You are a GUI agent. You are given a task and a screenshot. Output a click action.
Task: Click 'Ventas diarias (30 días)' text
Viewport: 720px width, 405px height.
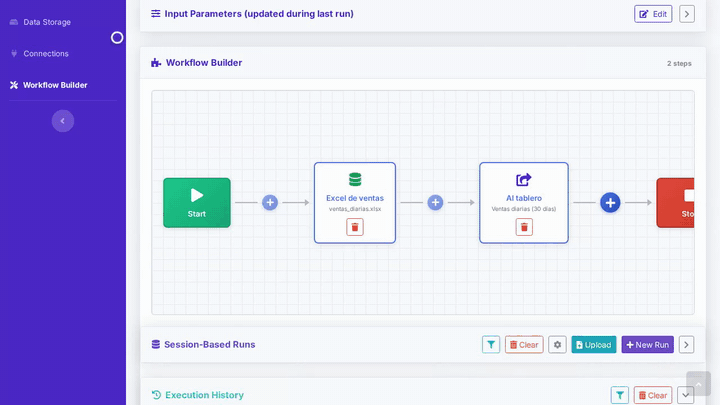(x=524, y=209)
